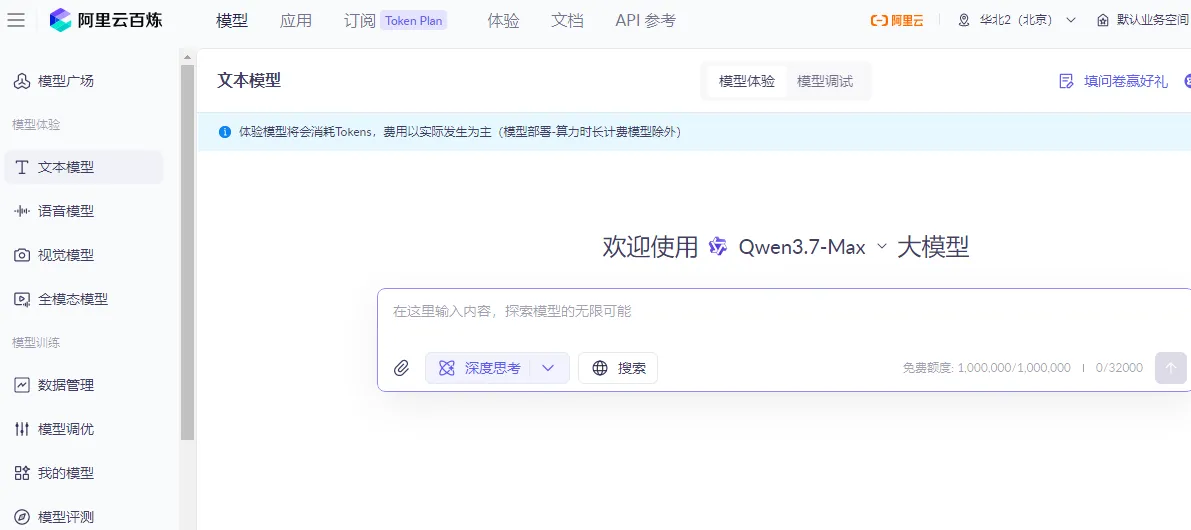The height and width of the screenshot is (530, 1191).
Task: Click the 文本模型 T icon
Action: 22,167
